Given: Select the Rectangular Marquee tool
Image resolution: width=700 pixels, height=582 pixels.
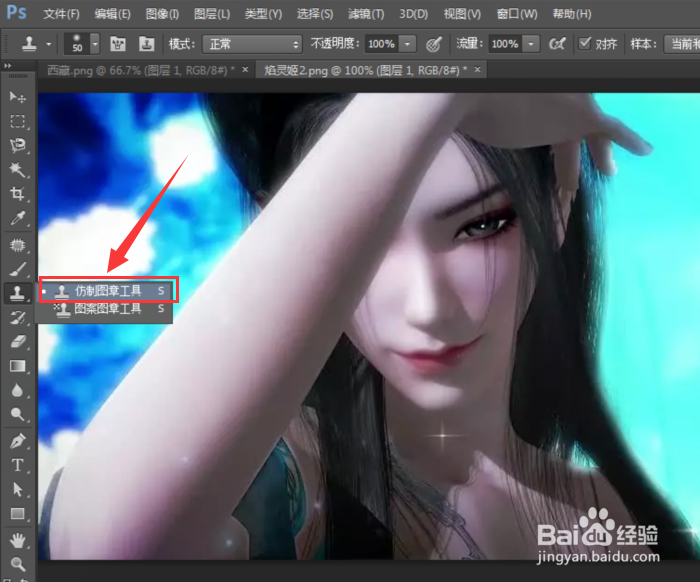Looking at the screenshot, I should pyautogui.click(x=17, y=121).
